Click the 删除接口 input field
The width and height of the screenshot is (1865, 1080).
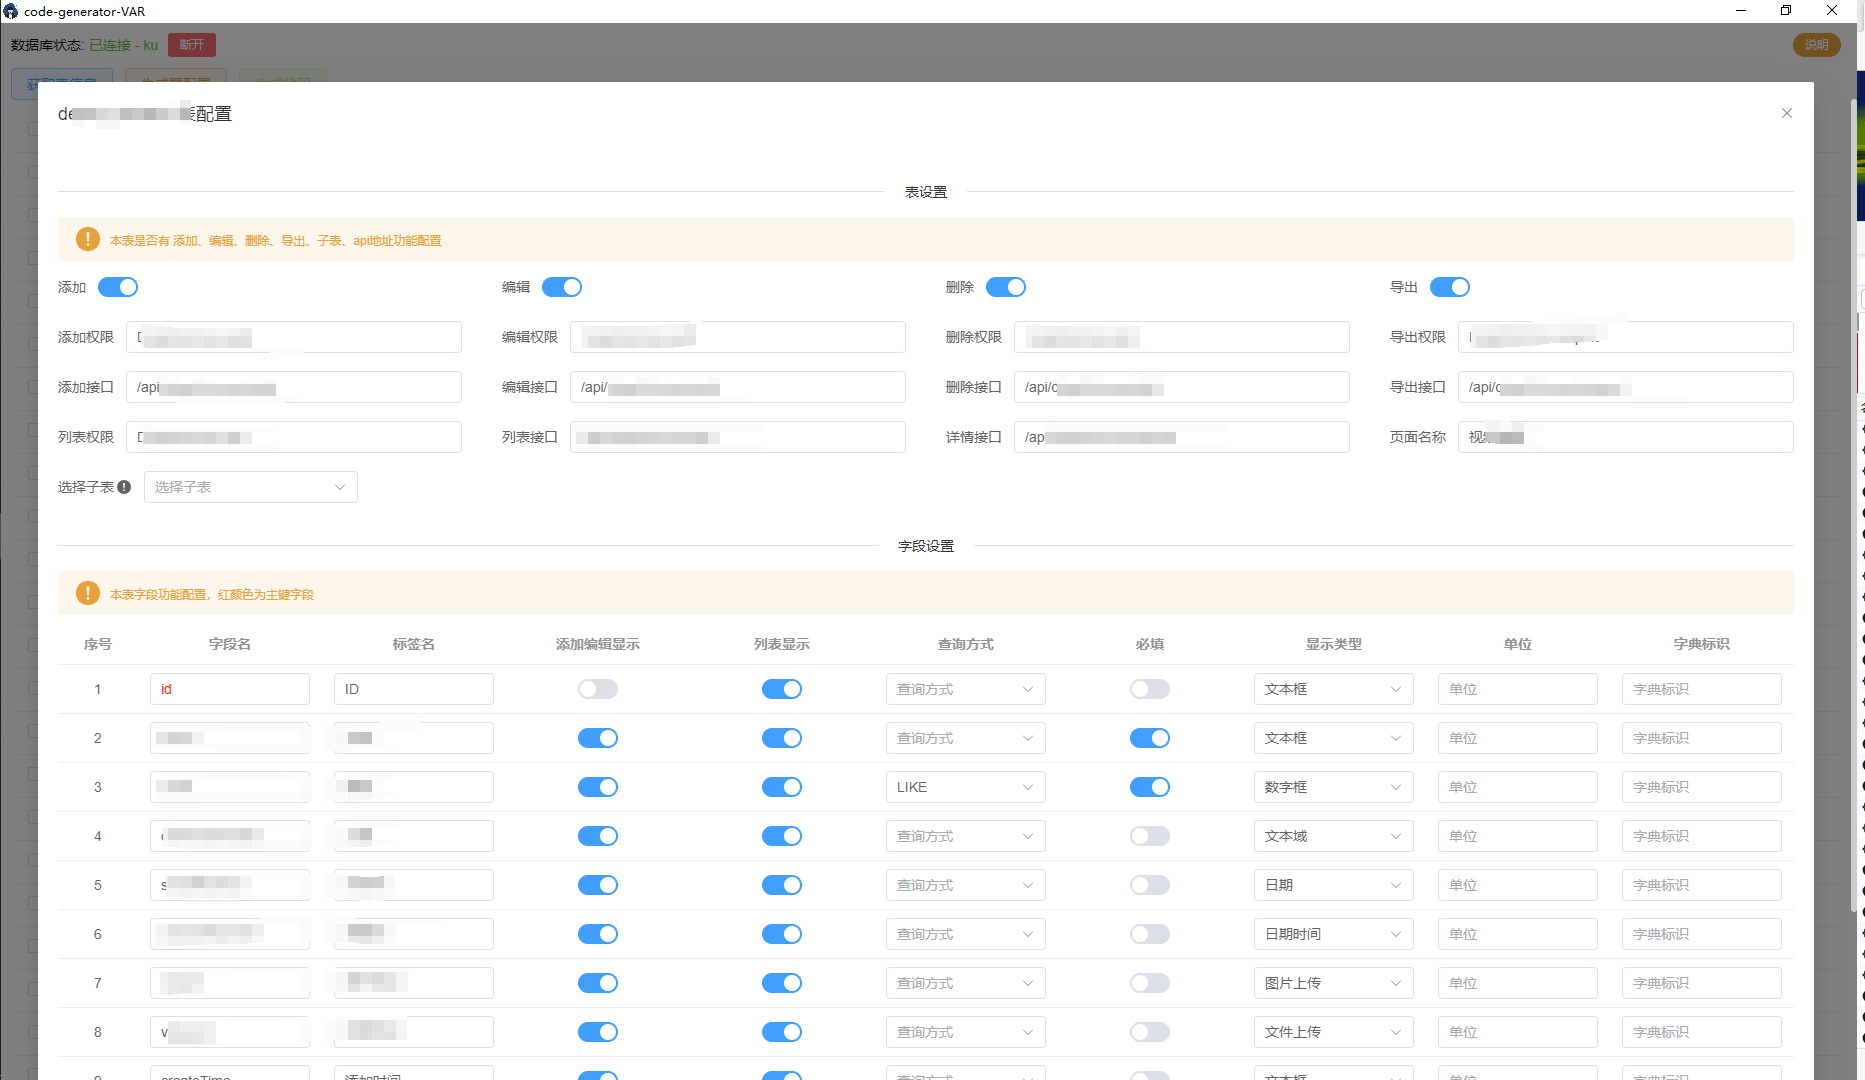[1182, 387]
